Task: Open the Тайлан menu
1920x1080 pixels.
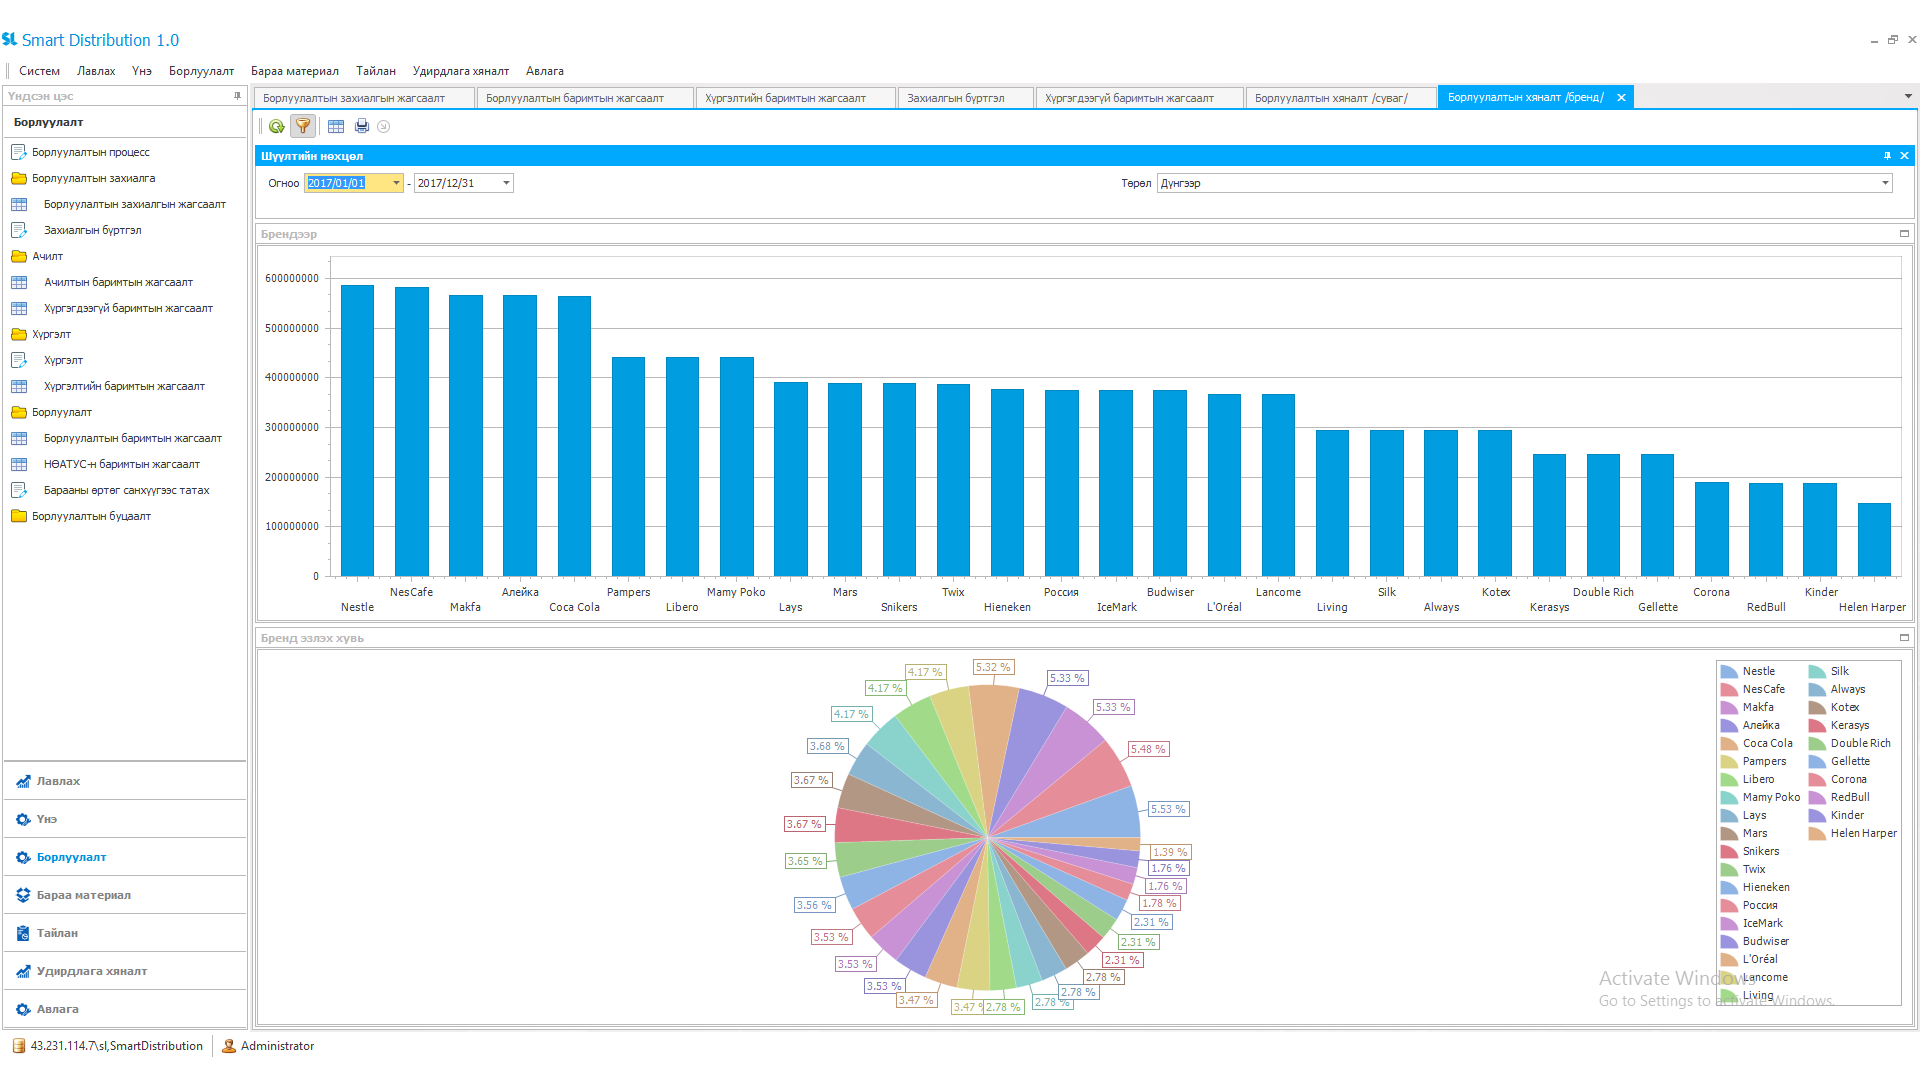Action: (x=376, y=71)
